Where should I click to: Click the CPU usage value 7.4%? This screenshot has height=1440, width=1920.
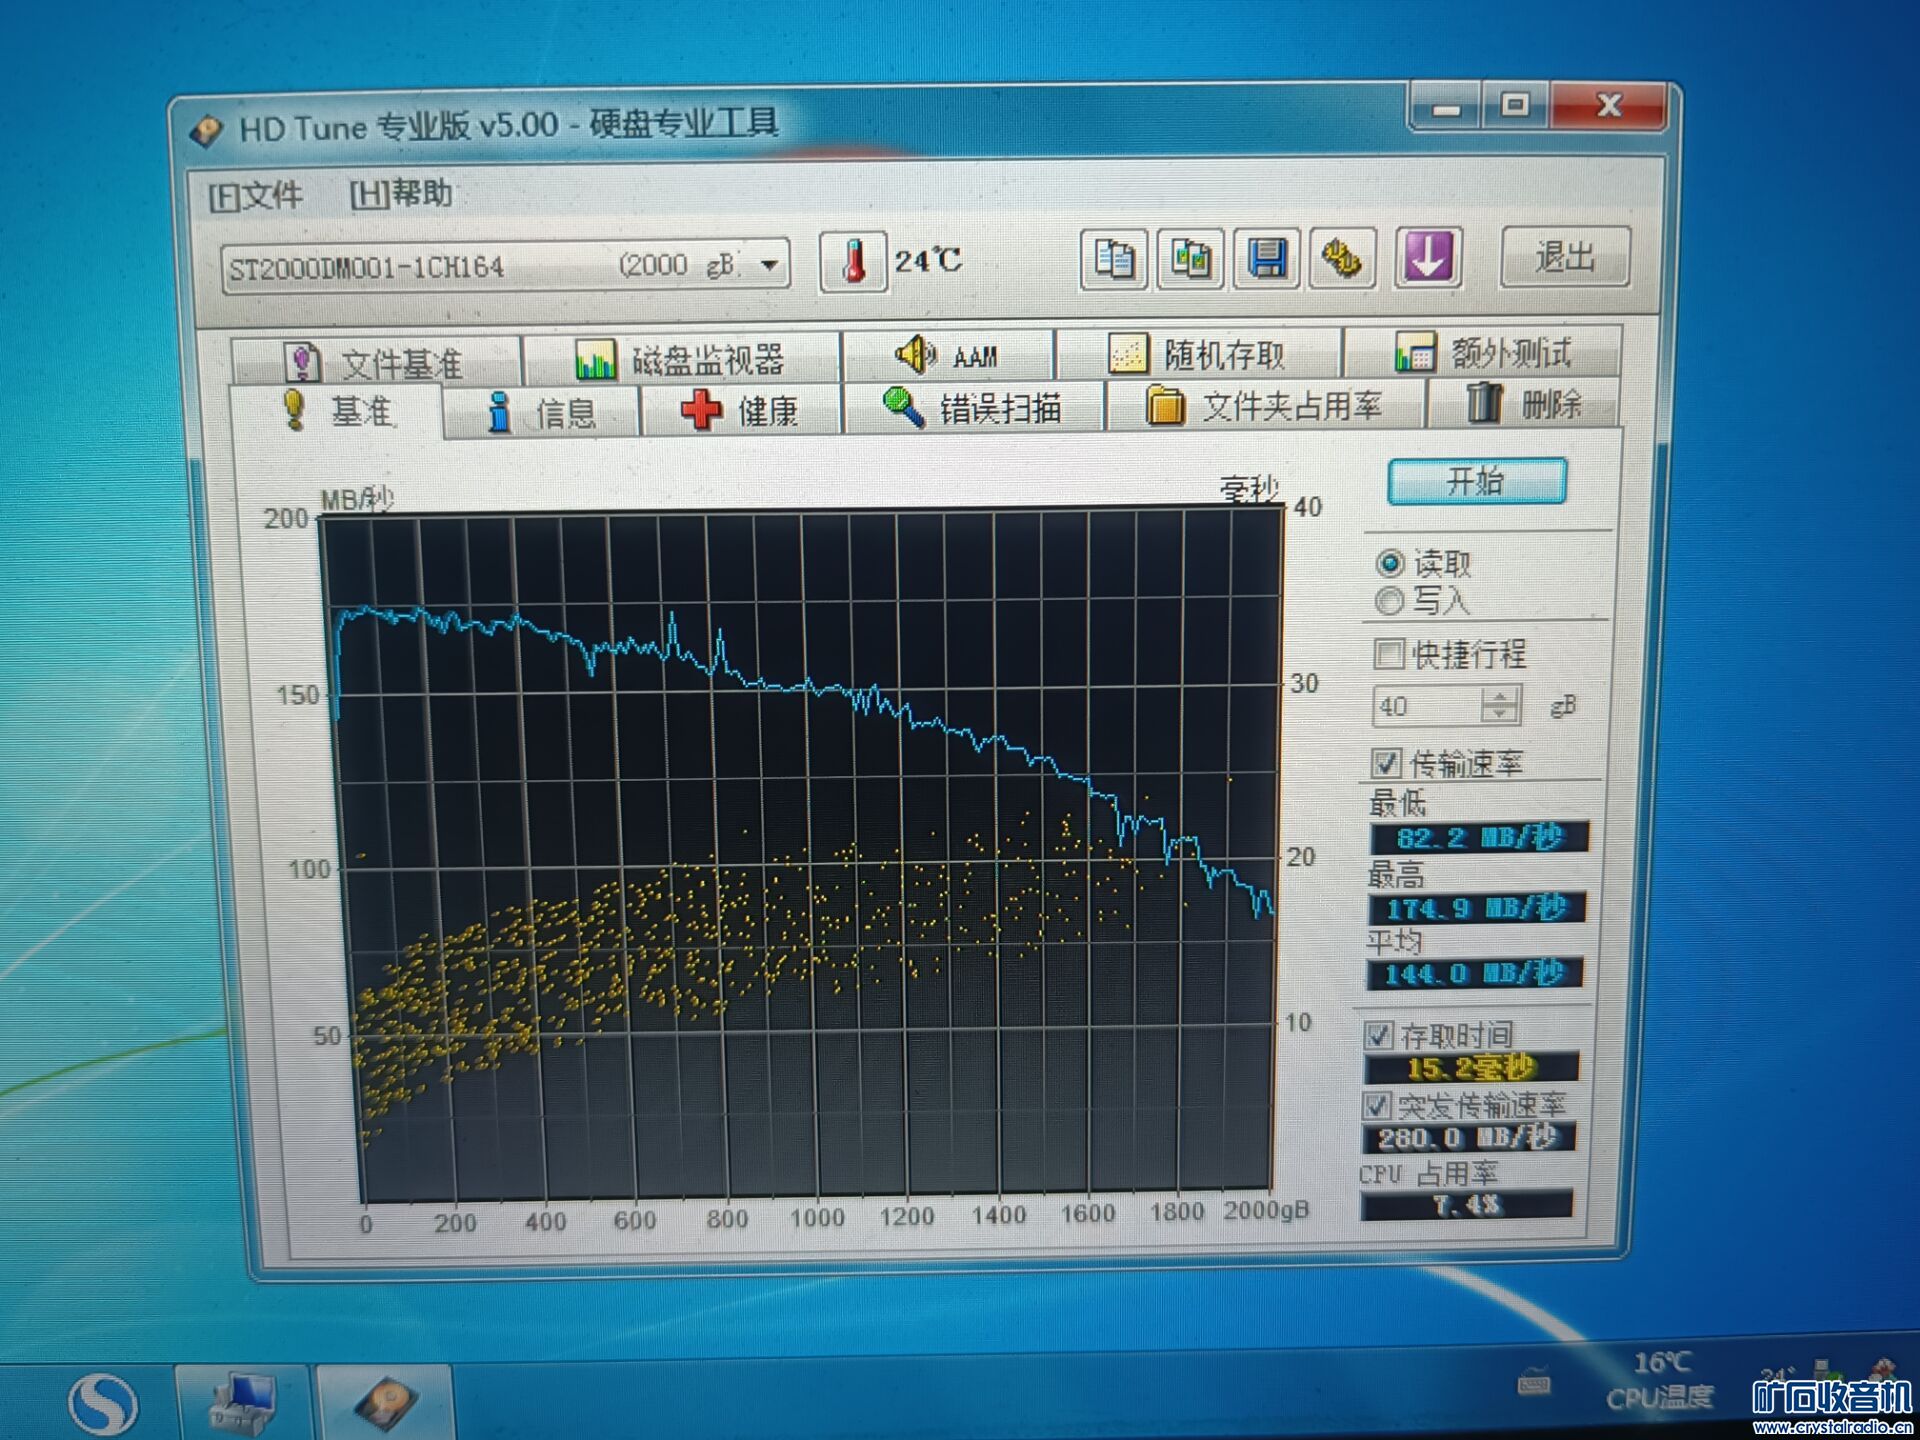click(1466, 1204)
